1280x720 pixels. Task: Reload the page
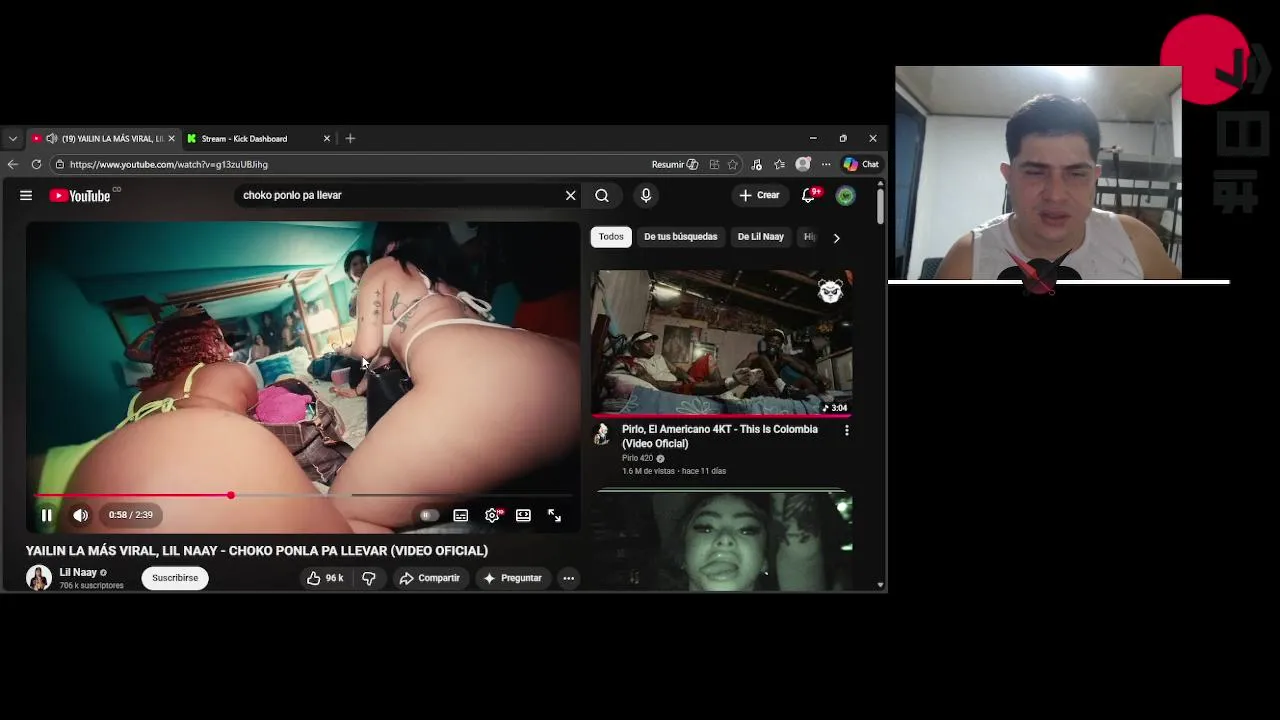(36, 164)
